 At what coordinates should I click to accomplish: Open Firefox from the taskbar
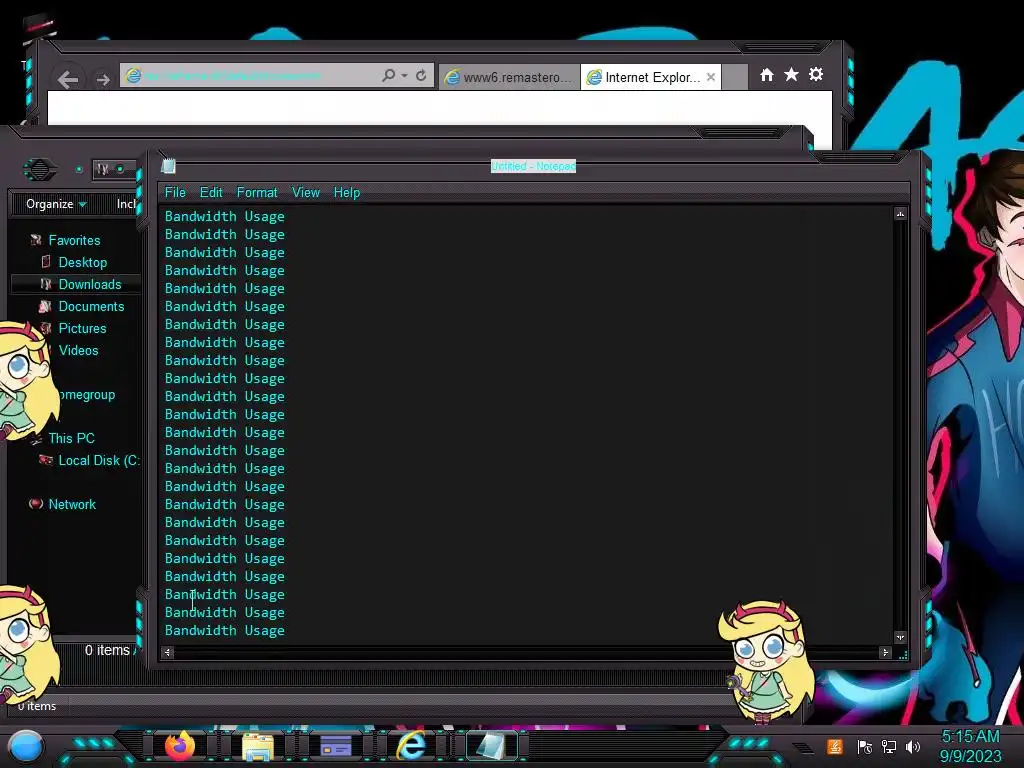[180, 746]
